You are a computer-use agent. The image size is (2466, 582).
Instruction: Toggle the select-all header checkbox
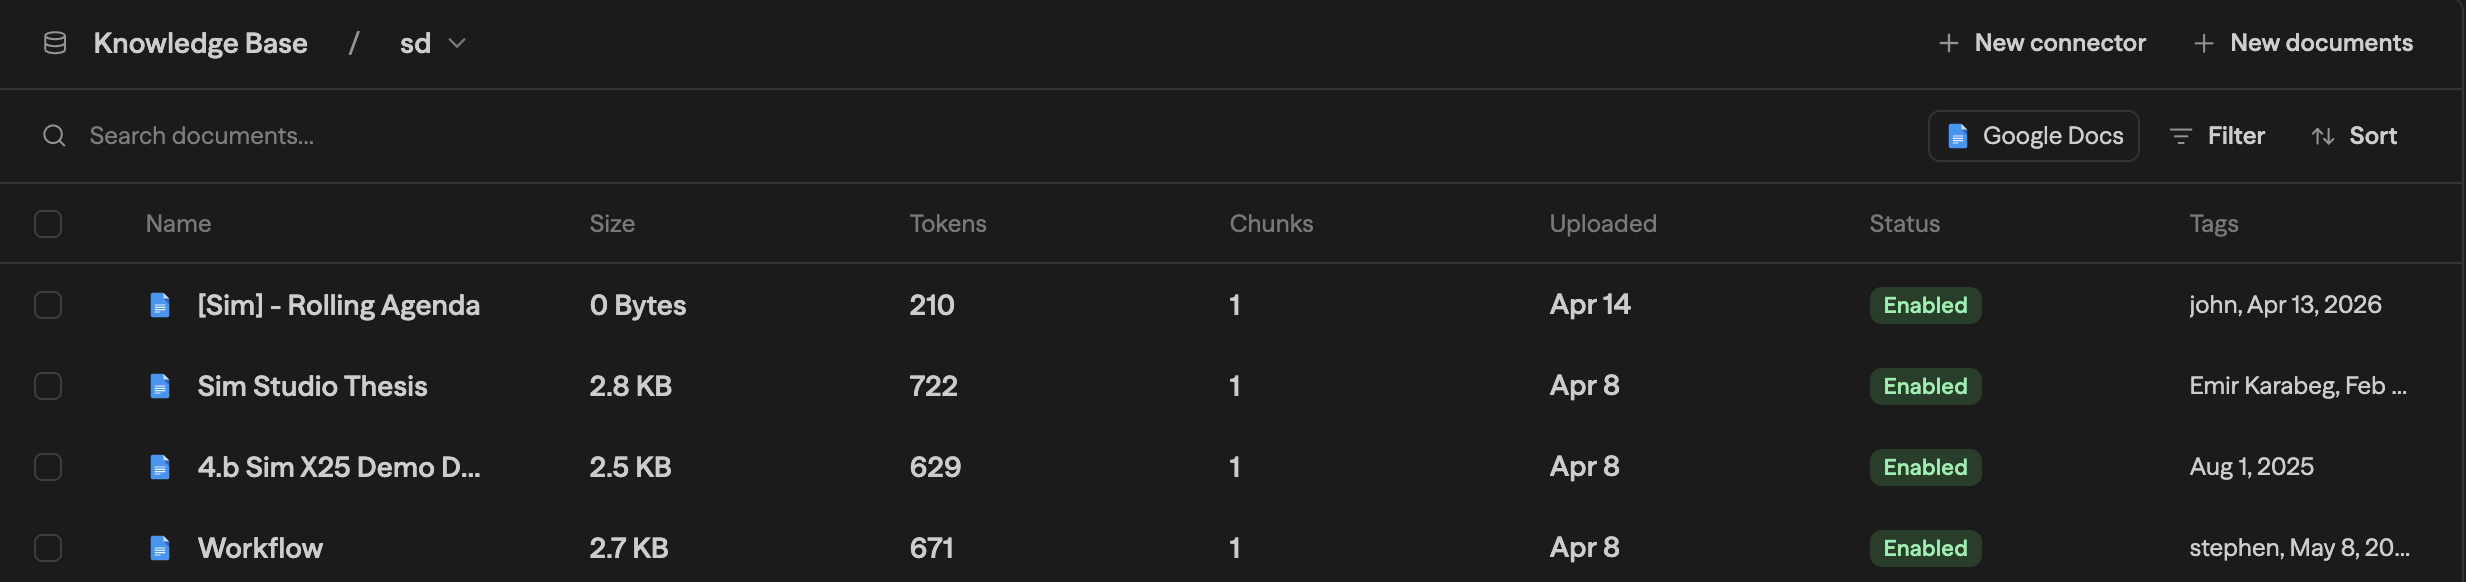pyautogui.click(x=48, y=224)
